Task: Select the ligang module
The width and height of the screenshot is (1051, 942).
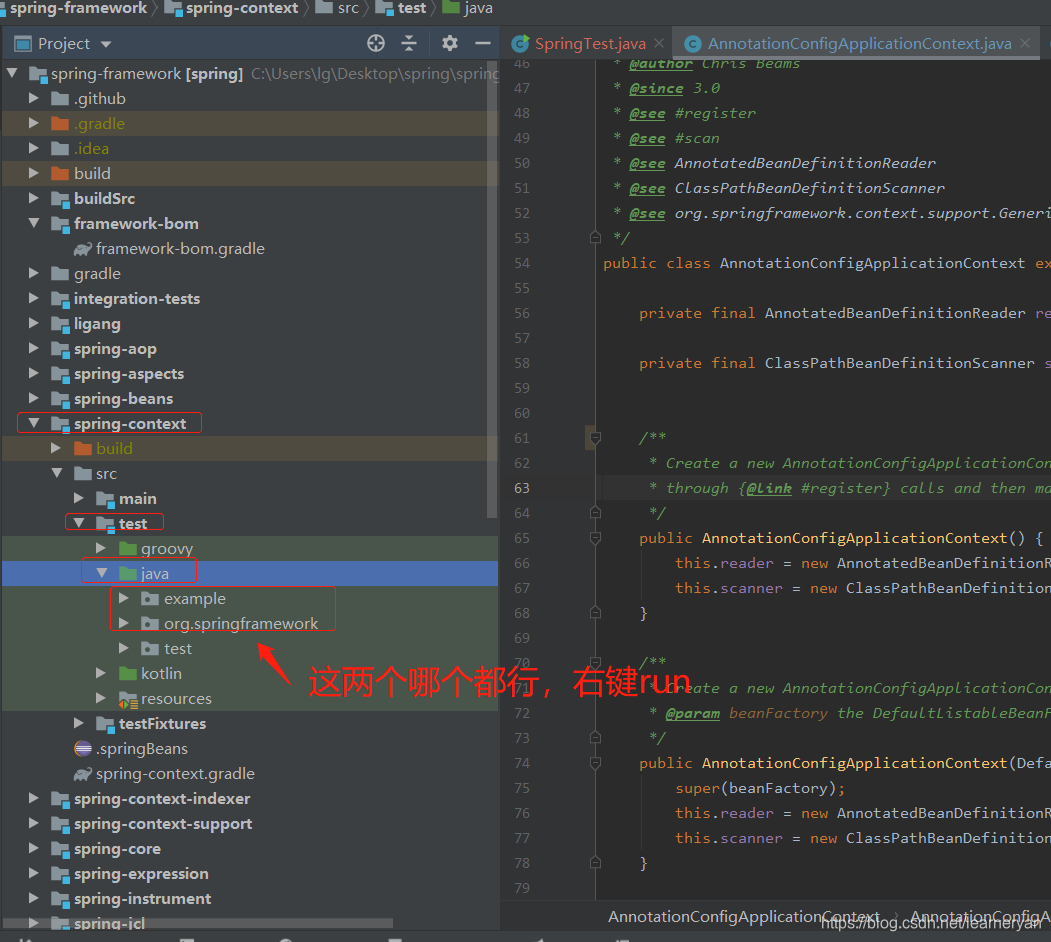Action: pos(97,324)
